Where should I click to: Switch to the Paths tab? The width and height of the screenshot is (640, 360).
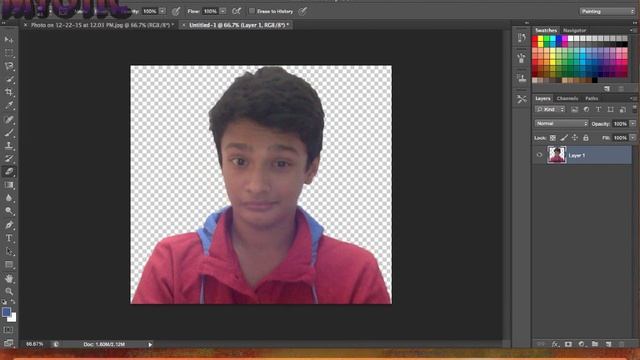click(x=591, y=98)
